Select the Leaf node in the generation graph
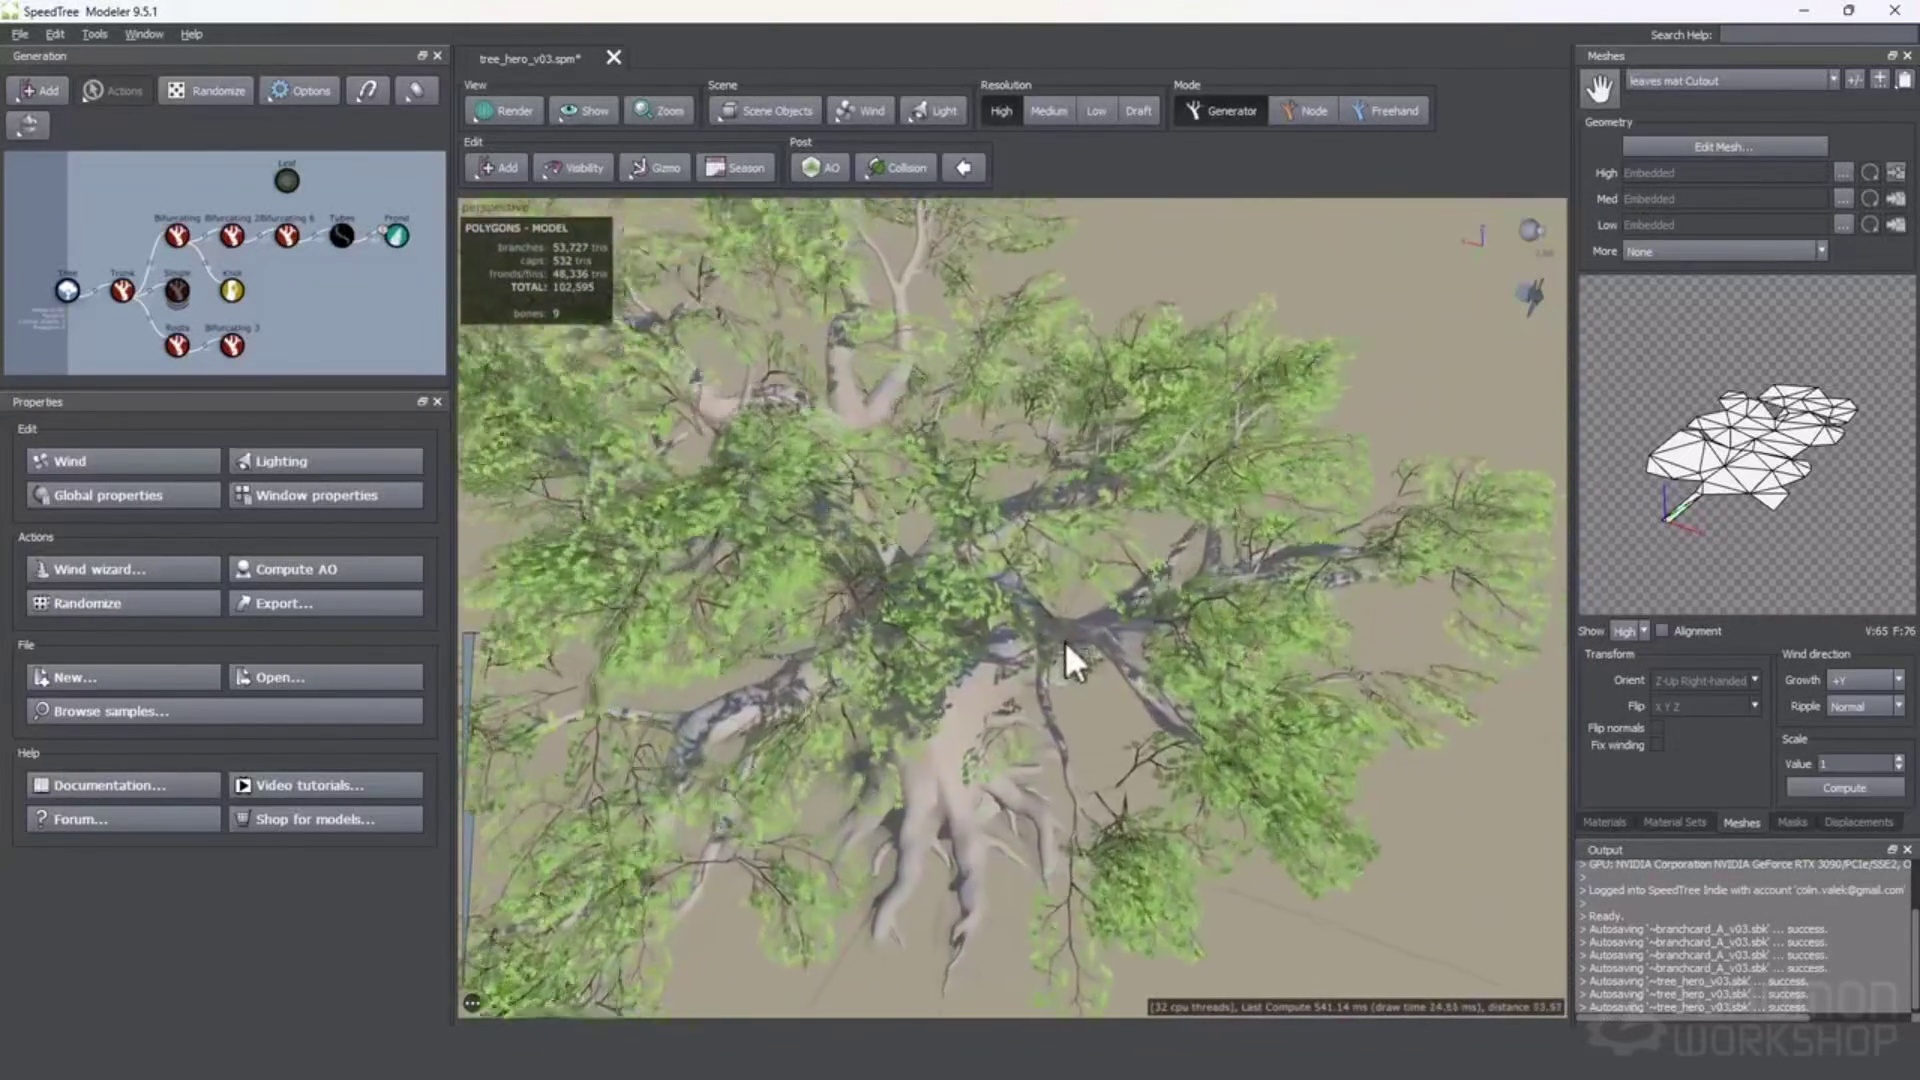1920x1080 pixels. coord(287,181)
